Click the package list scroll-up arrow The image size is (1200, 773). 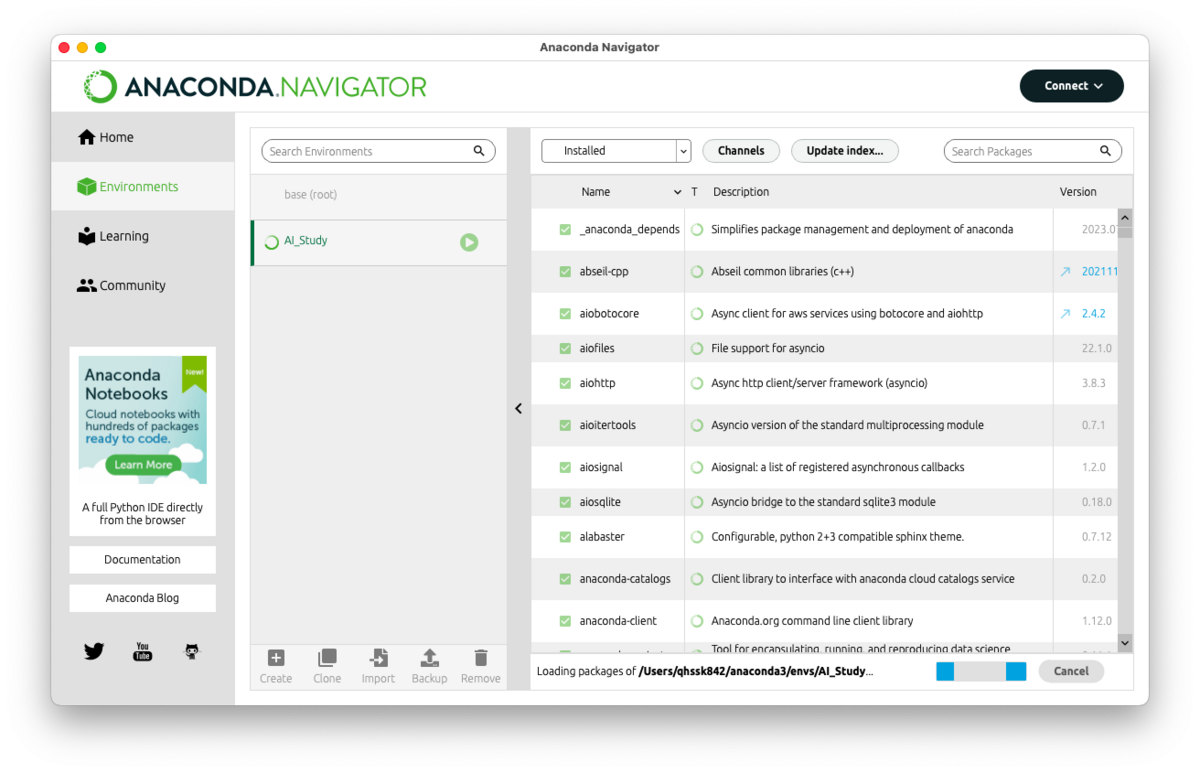(1125, 217)
